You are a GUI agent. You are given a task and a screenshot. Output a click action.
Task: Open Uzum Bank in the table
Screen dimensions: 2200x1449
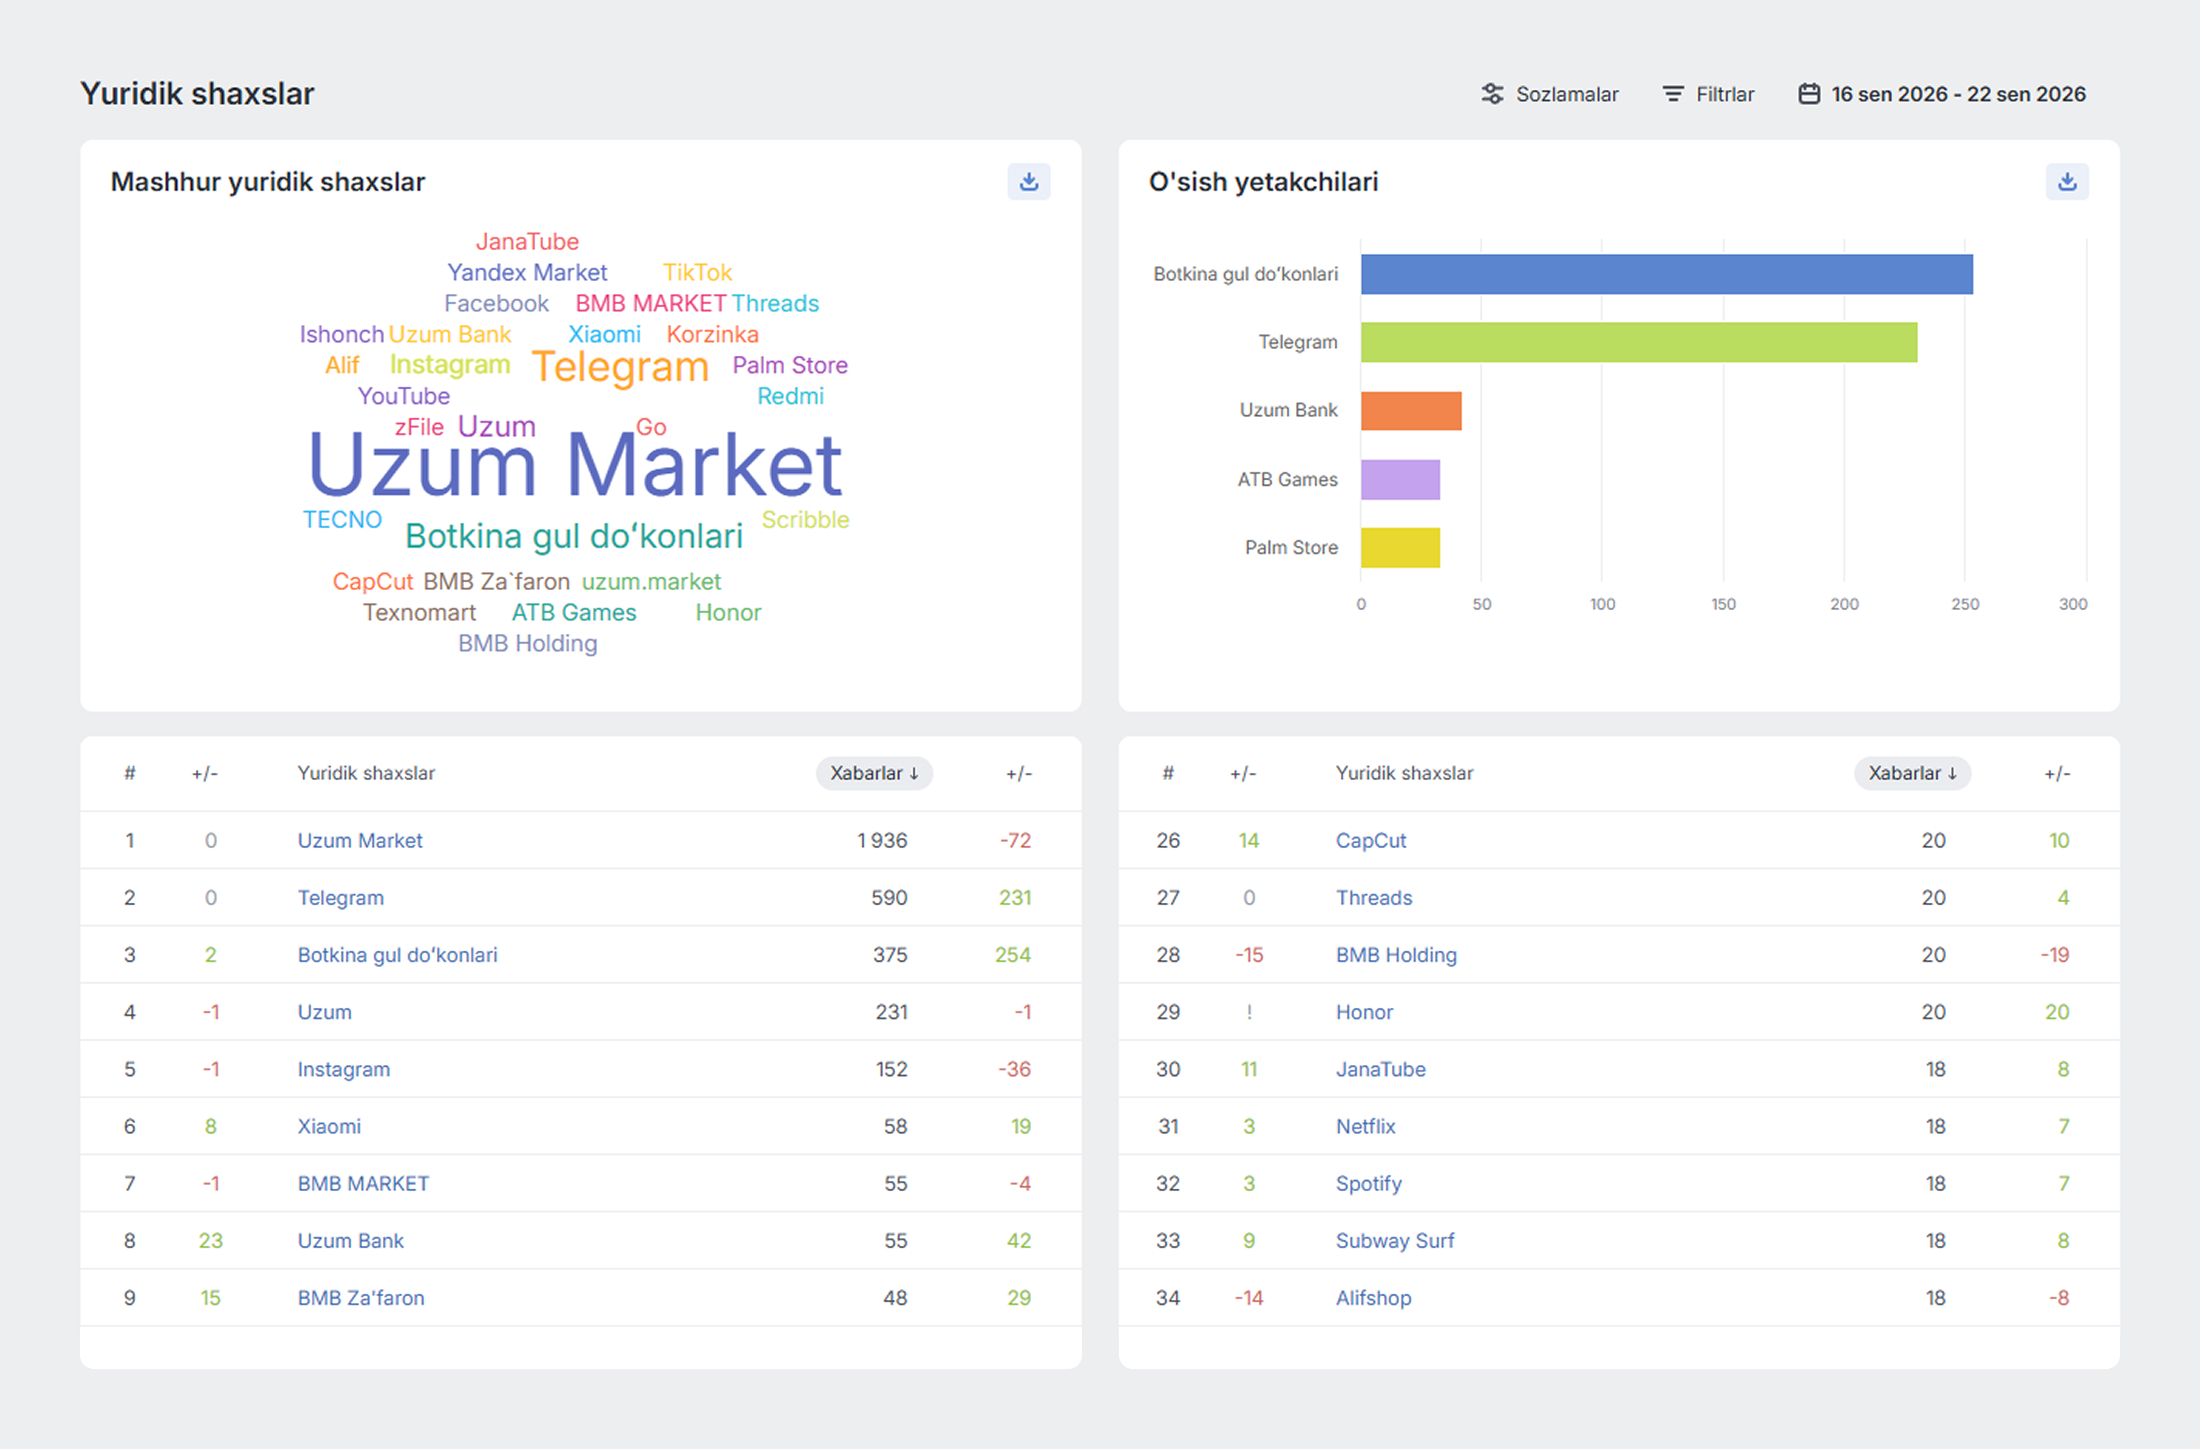(350, 1239)
